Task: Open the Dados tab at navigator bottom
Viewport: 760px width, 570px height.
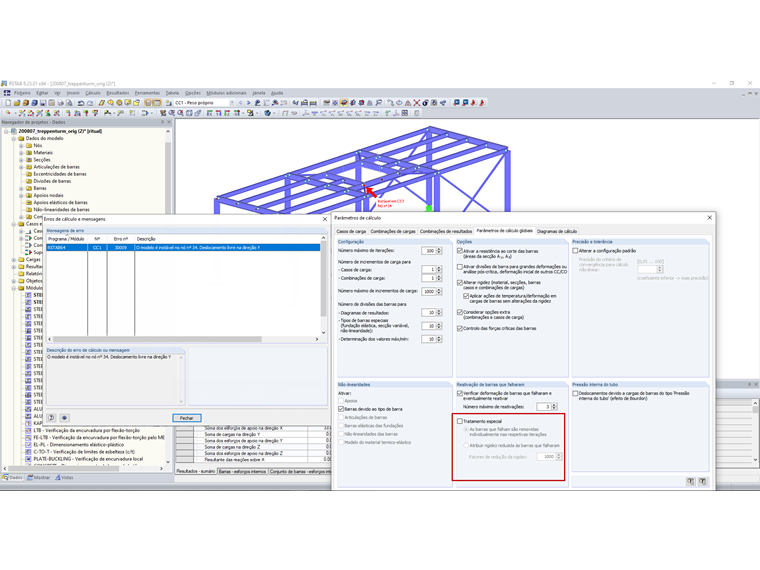Action: 13,477
